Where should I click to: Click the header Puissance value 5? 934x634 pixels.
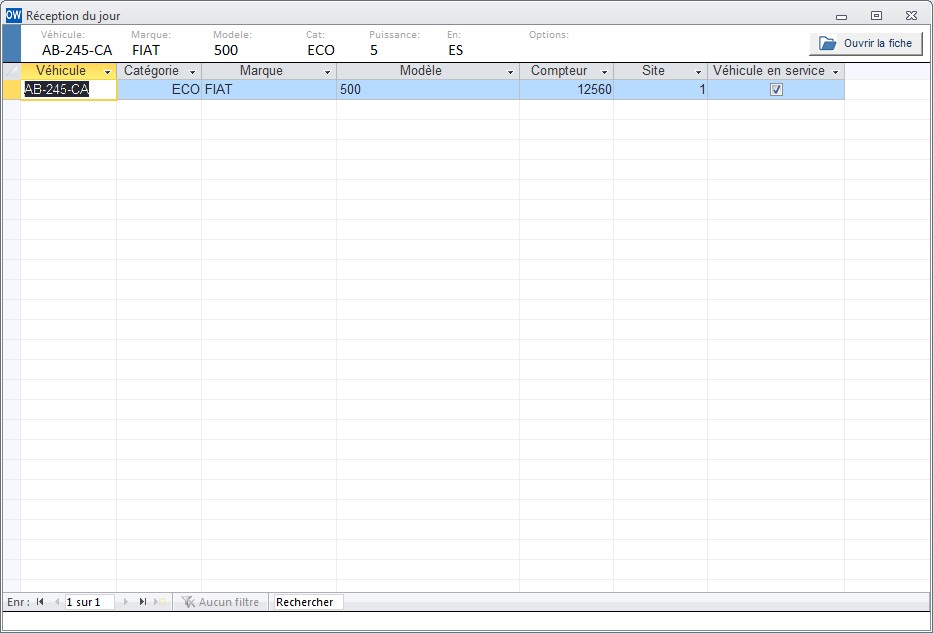373,50
